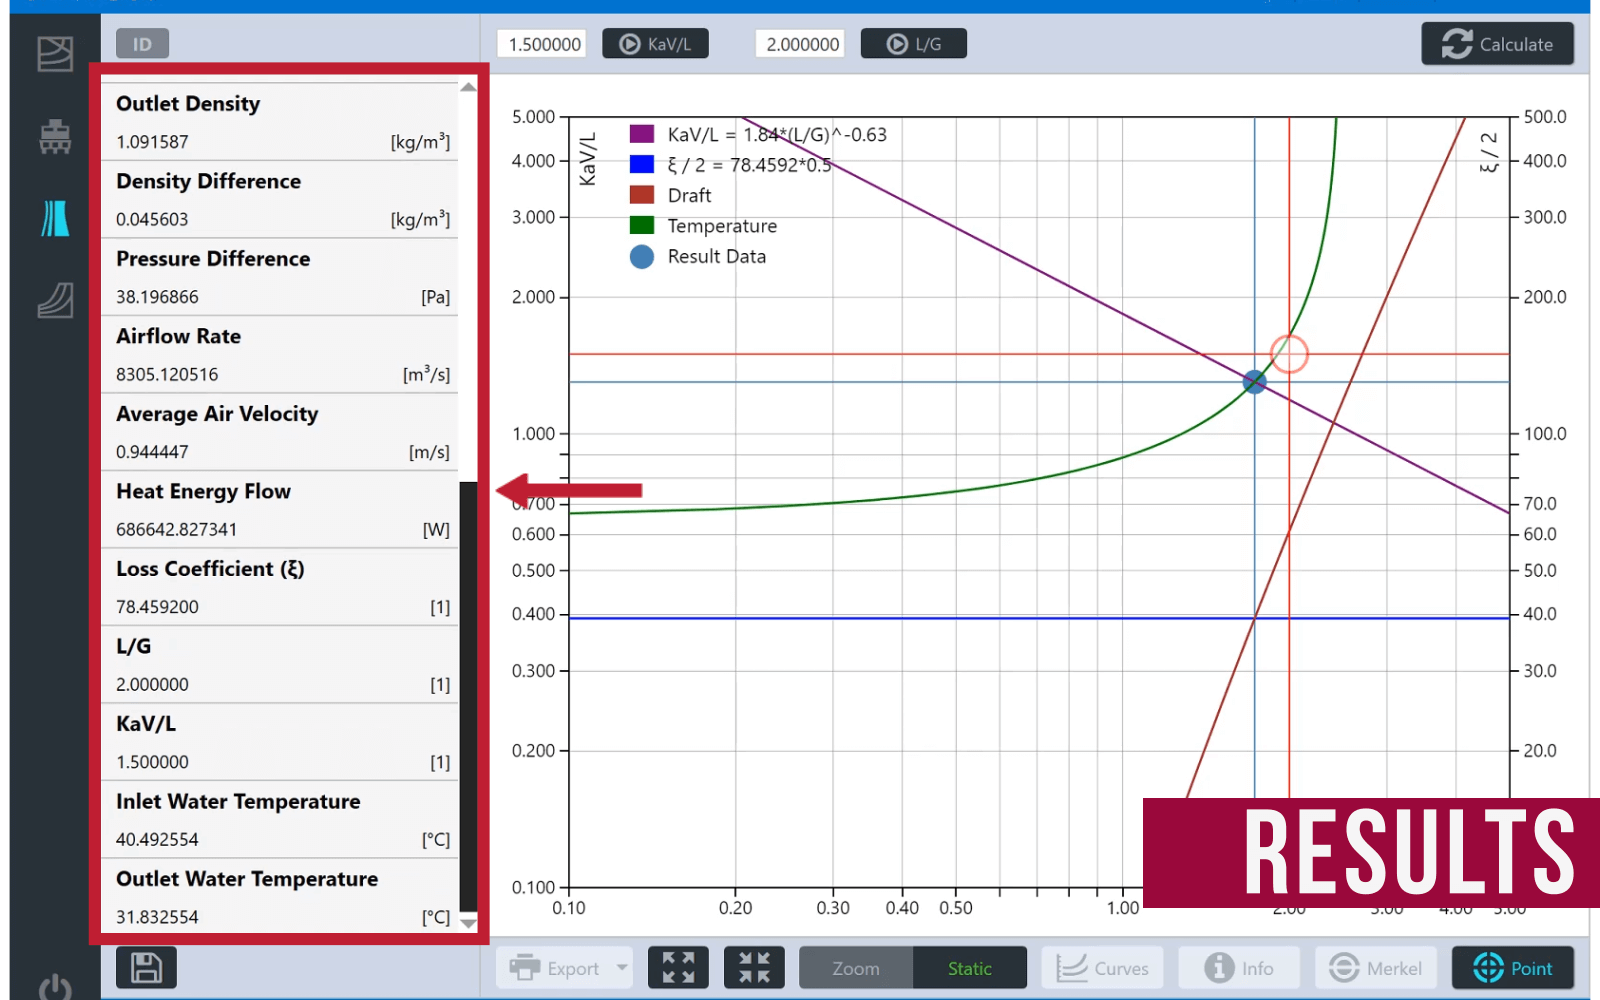Click the purple KaV/L legend swatch

point(642,134)
